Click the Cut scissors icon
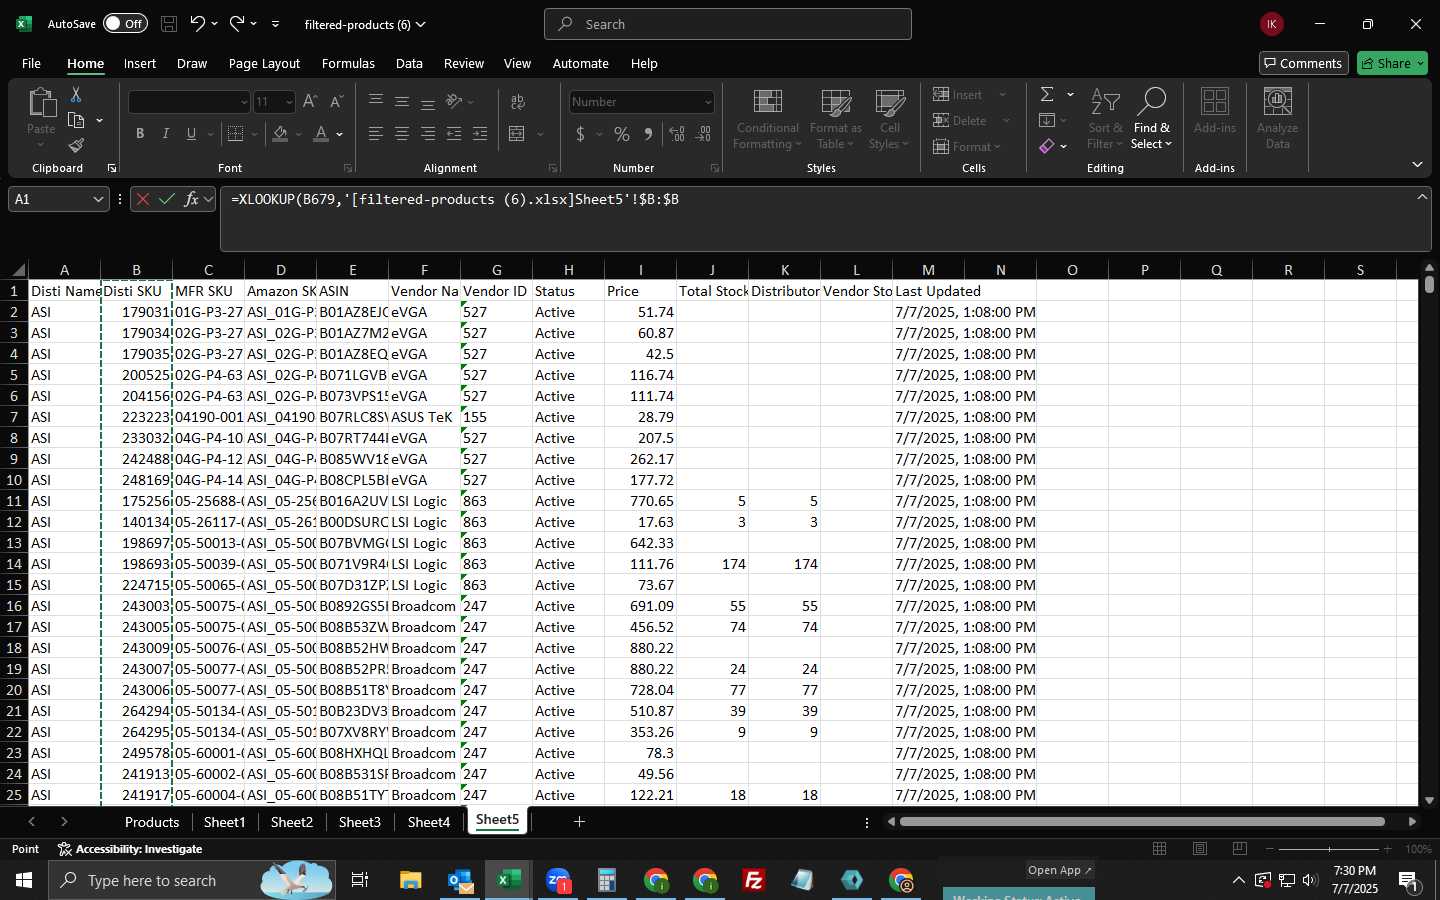1440x900 pixels. pos(76,95)
